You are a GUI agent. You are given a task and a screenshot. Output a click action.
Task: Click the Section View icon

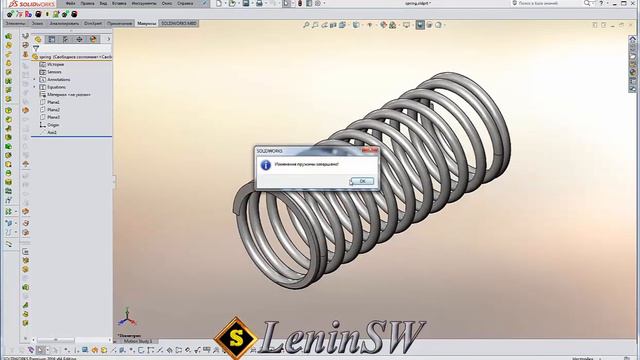coord(333,25)
